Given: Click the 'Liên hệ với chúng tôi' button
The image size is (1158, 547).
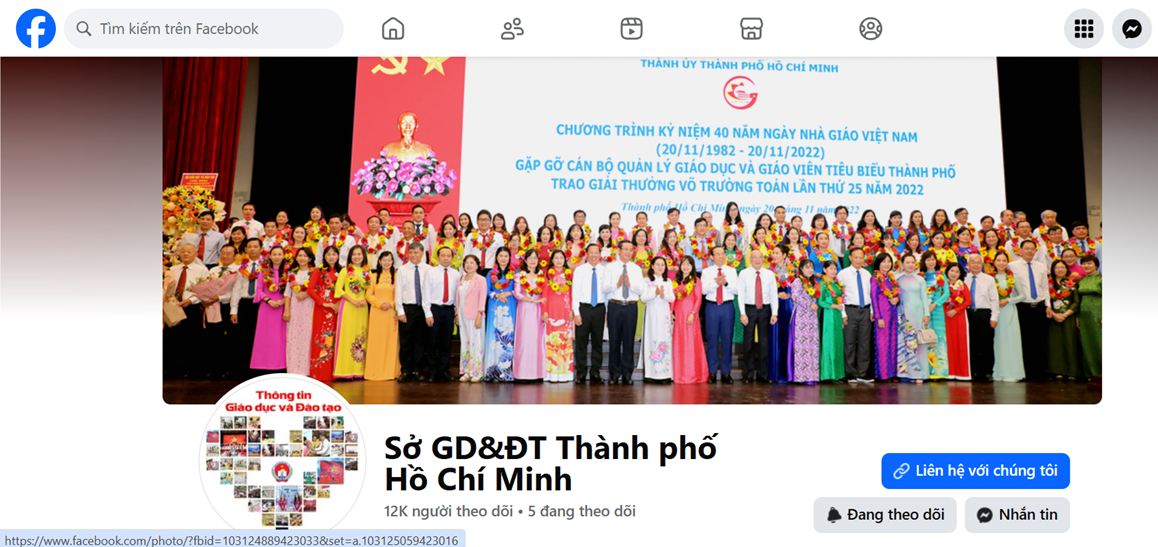Looking at the screenshot, I should tap(975, 471).
